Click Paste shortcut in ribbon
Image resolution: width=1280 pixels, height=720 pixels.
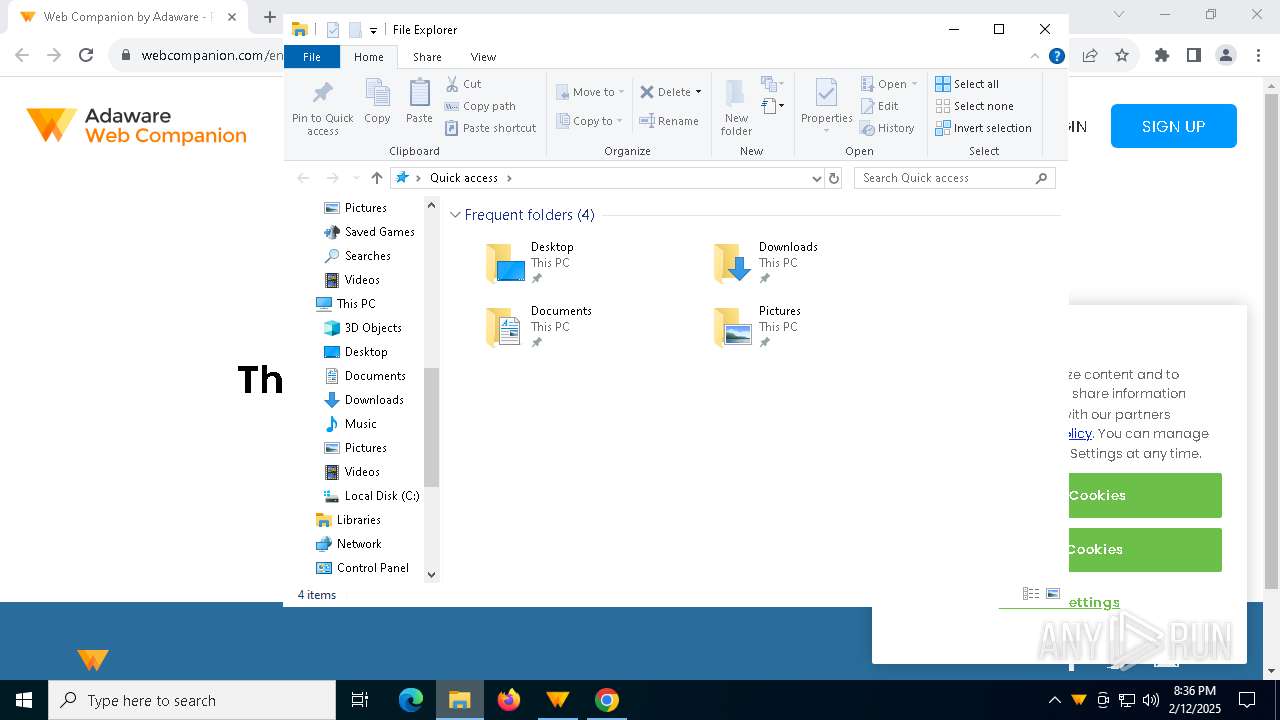pyautogui.click(x=490, y=128)
